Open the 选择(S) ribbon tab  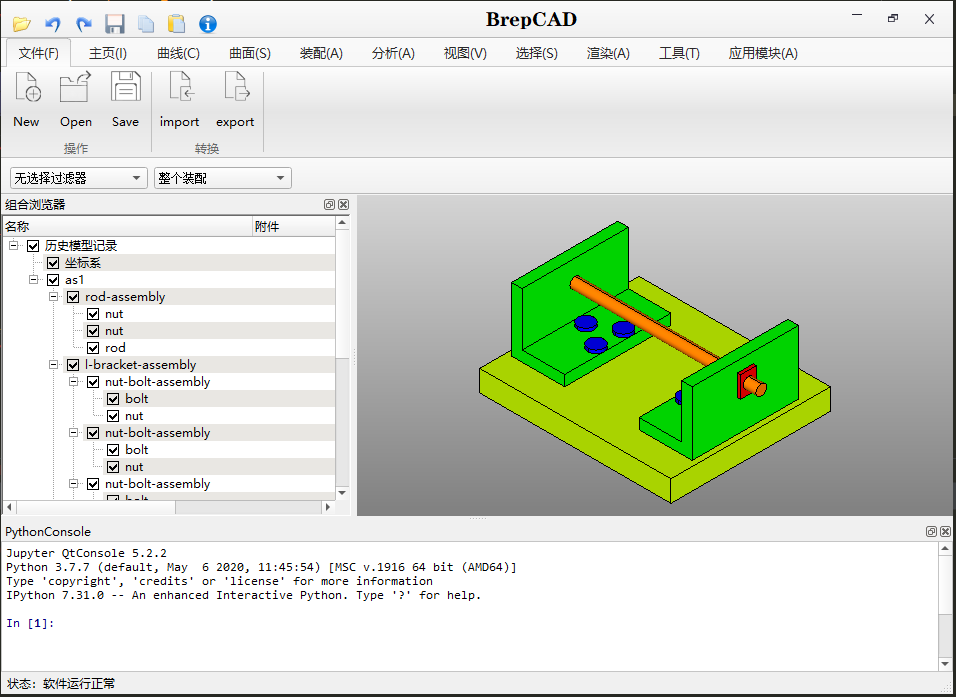[x=537, y=53]
